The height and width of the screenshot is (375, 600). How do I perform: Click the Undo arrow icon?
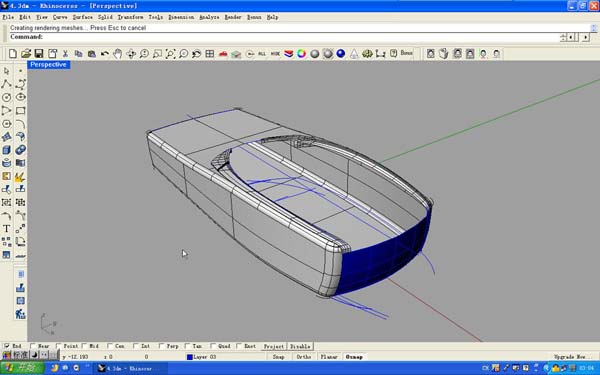coord(104,54)
